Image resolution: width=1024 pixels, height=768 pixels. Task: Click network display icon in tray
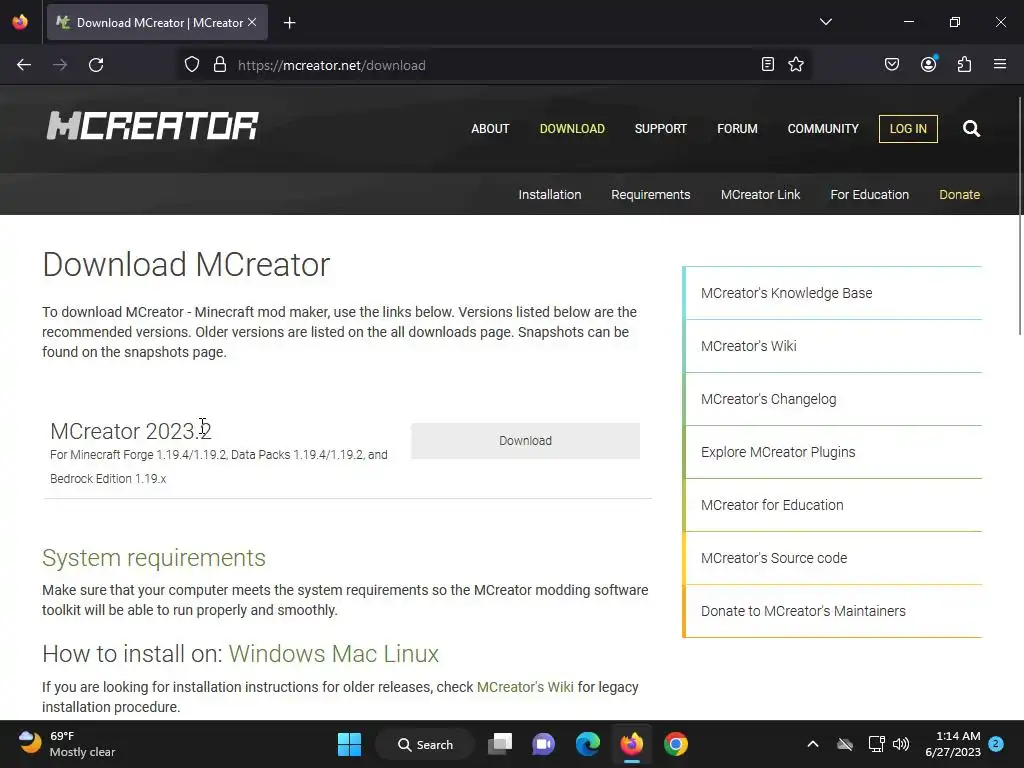click(x=876, y=744)
